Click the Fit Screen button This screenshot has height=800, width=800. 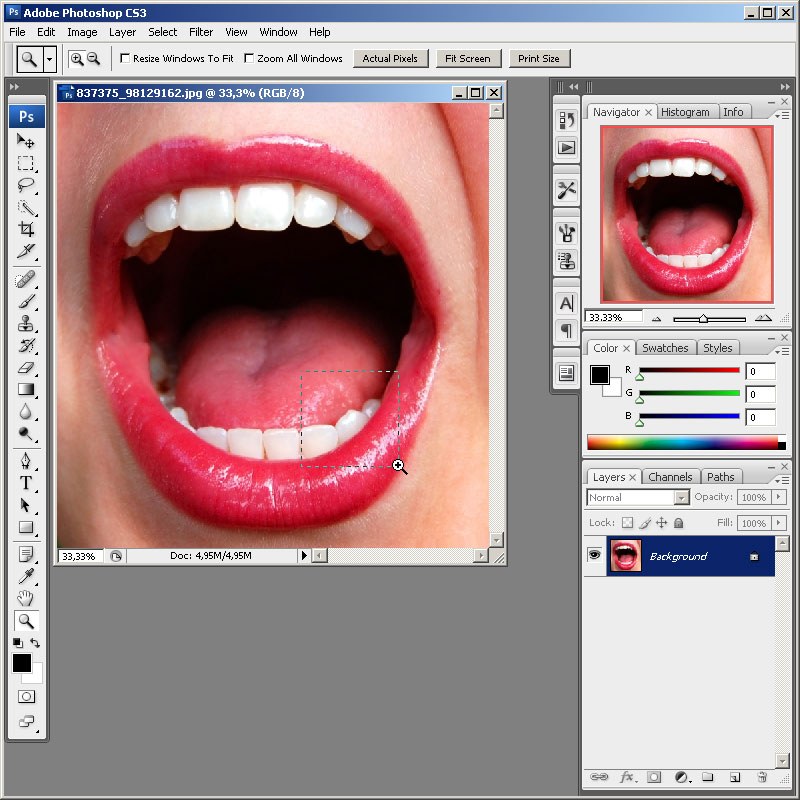pyautogui.click(x=468, y=59)
